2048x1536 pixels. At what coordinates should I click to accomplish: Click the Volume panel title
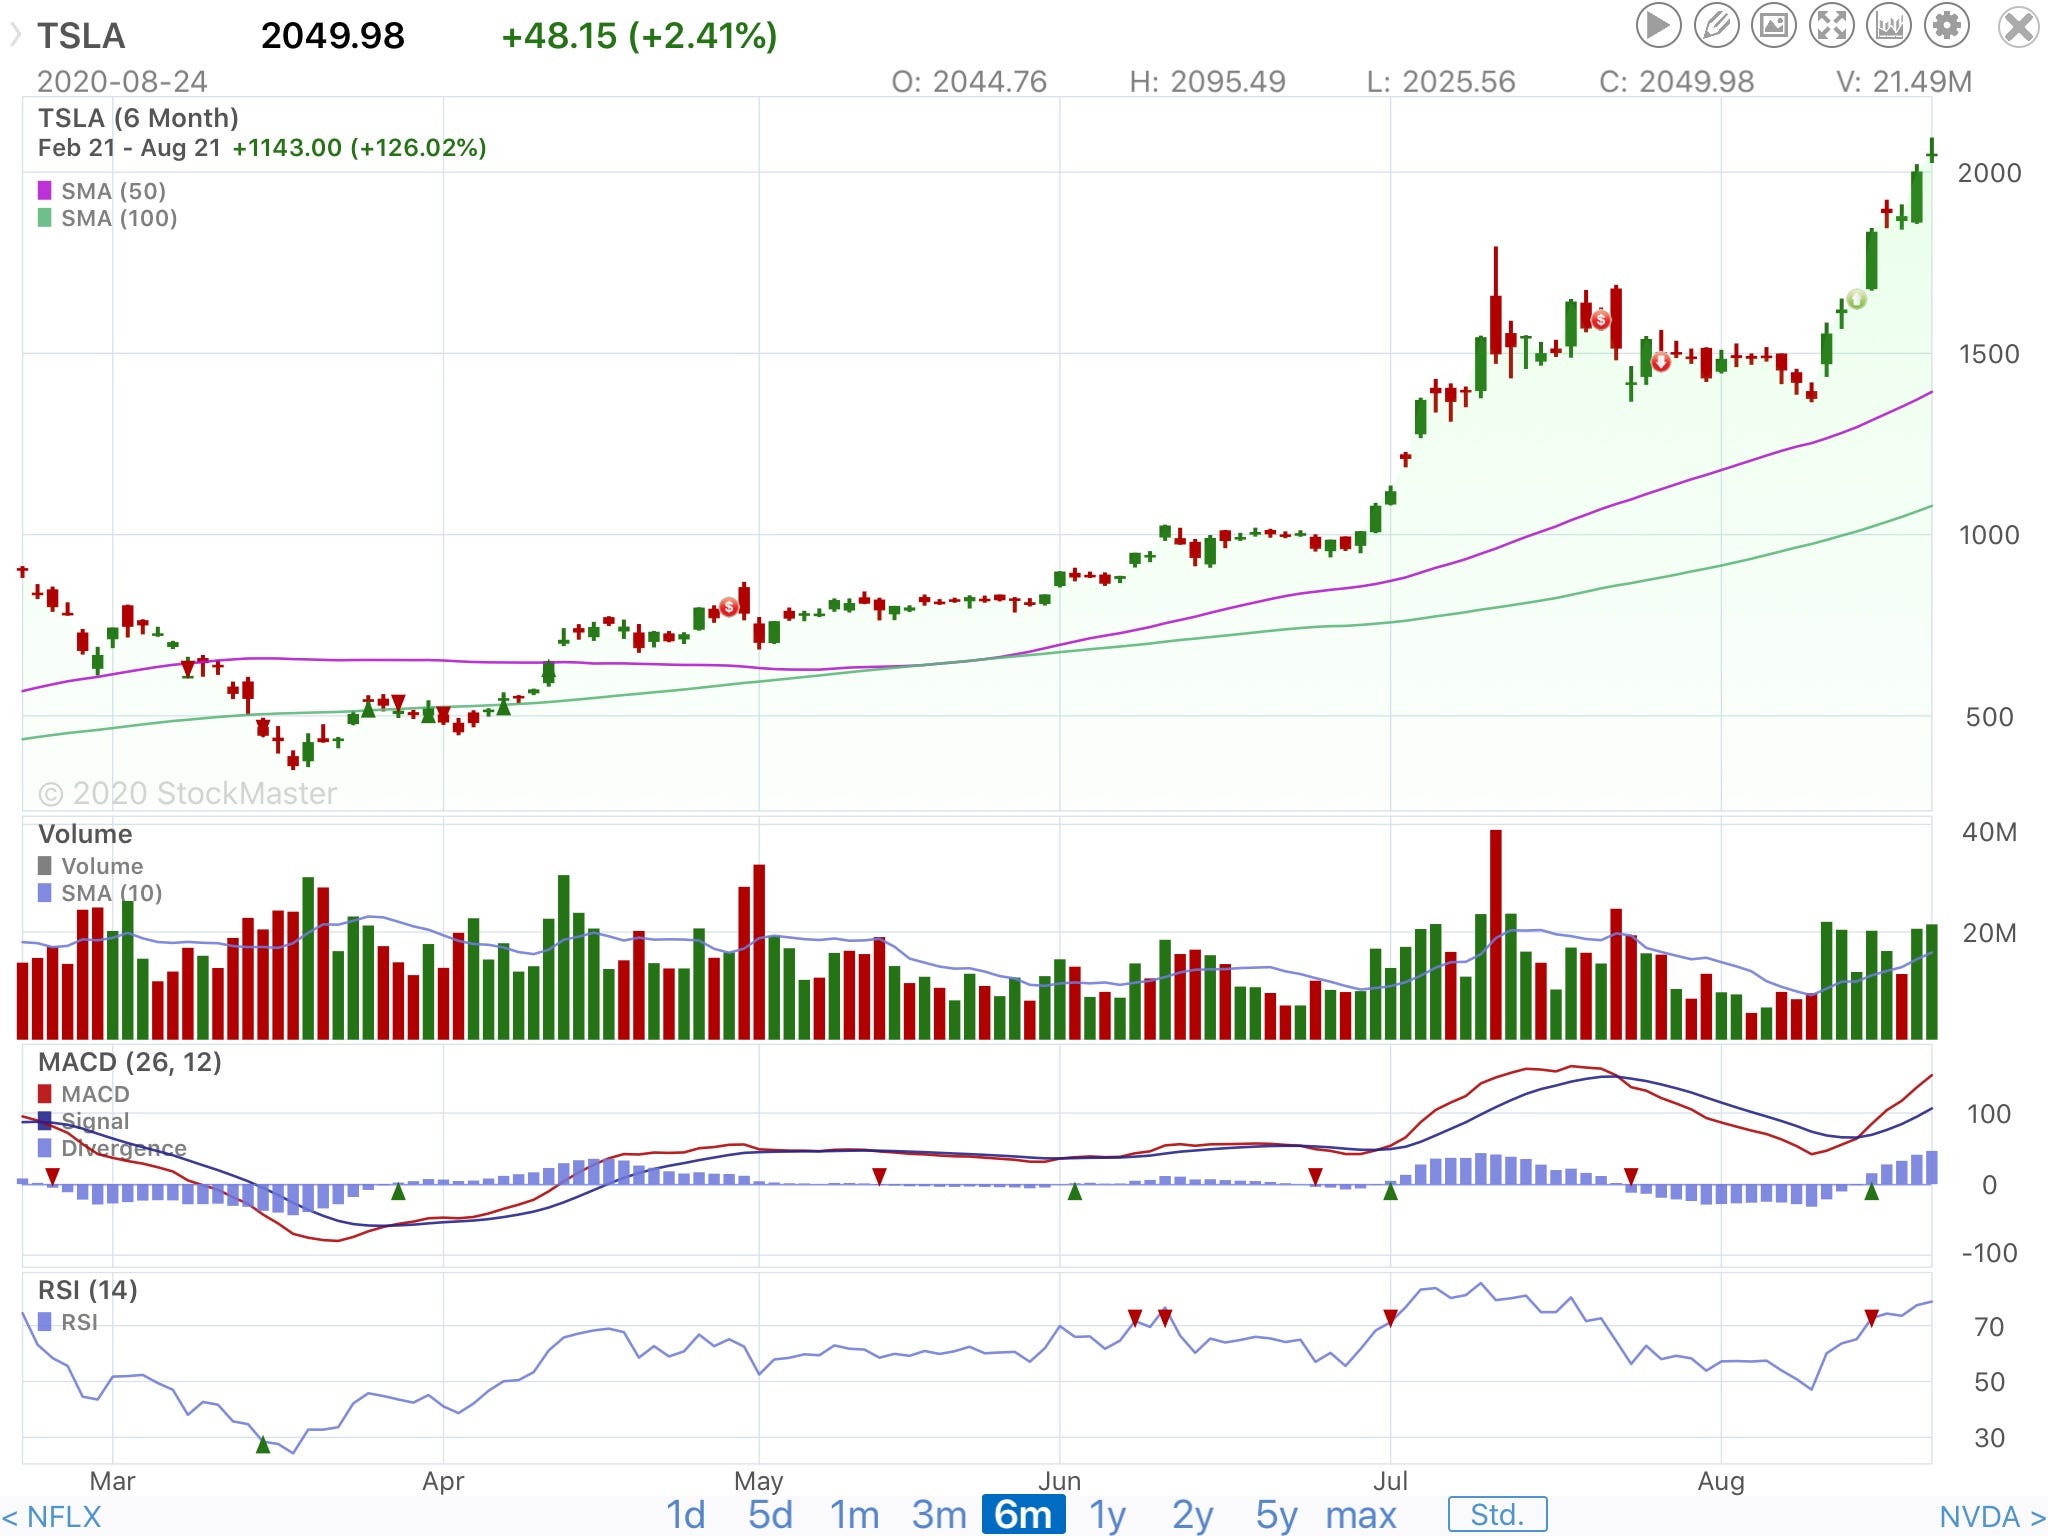tap(85, 834)
